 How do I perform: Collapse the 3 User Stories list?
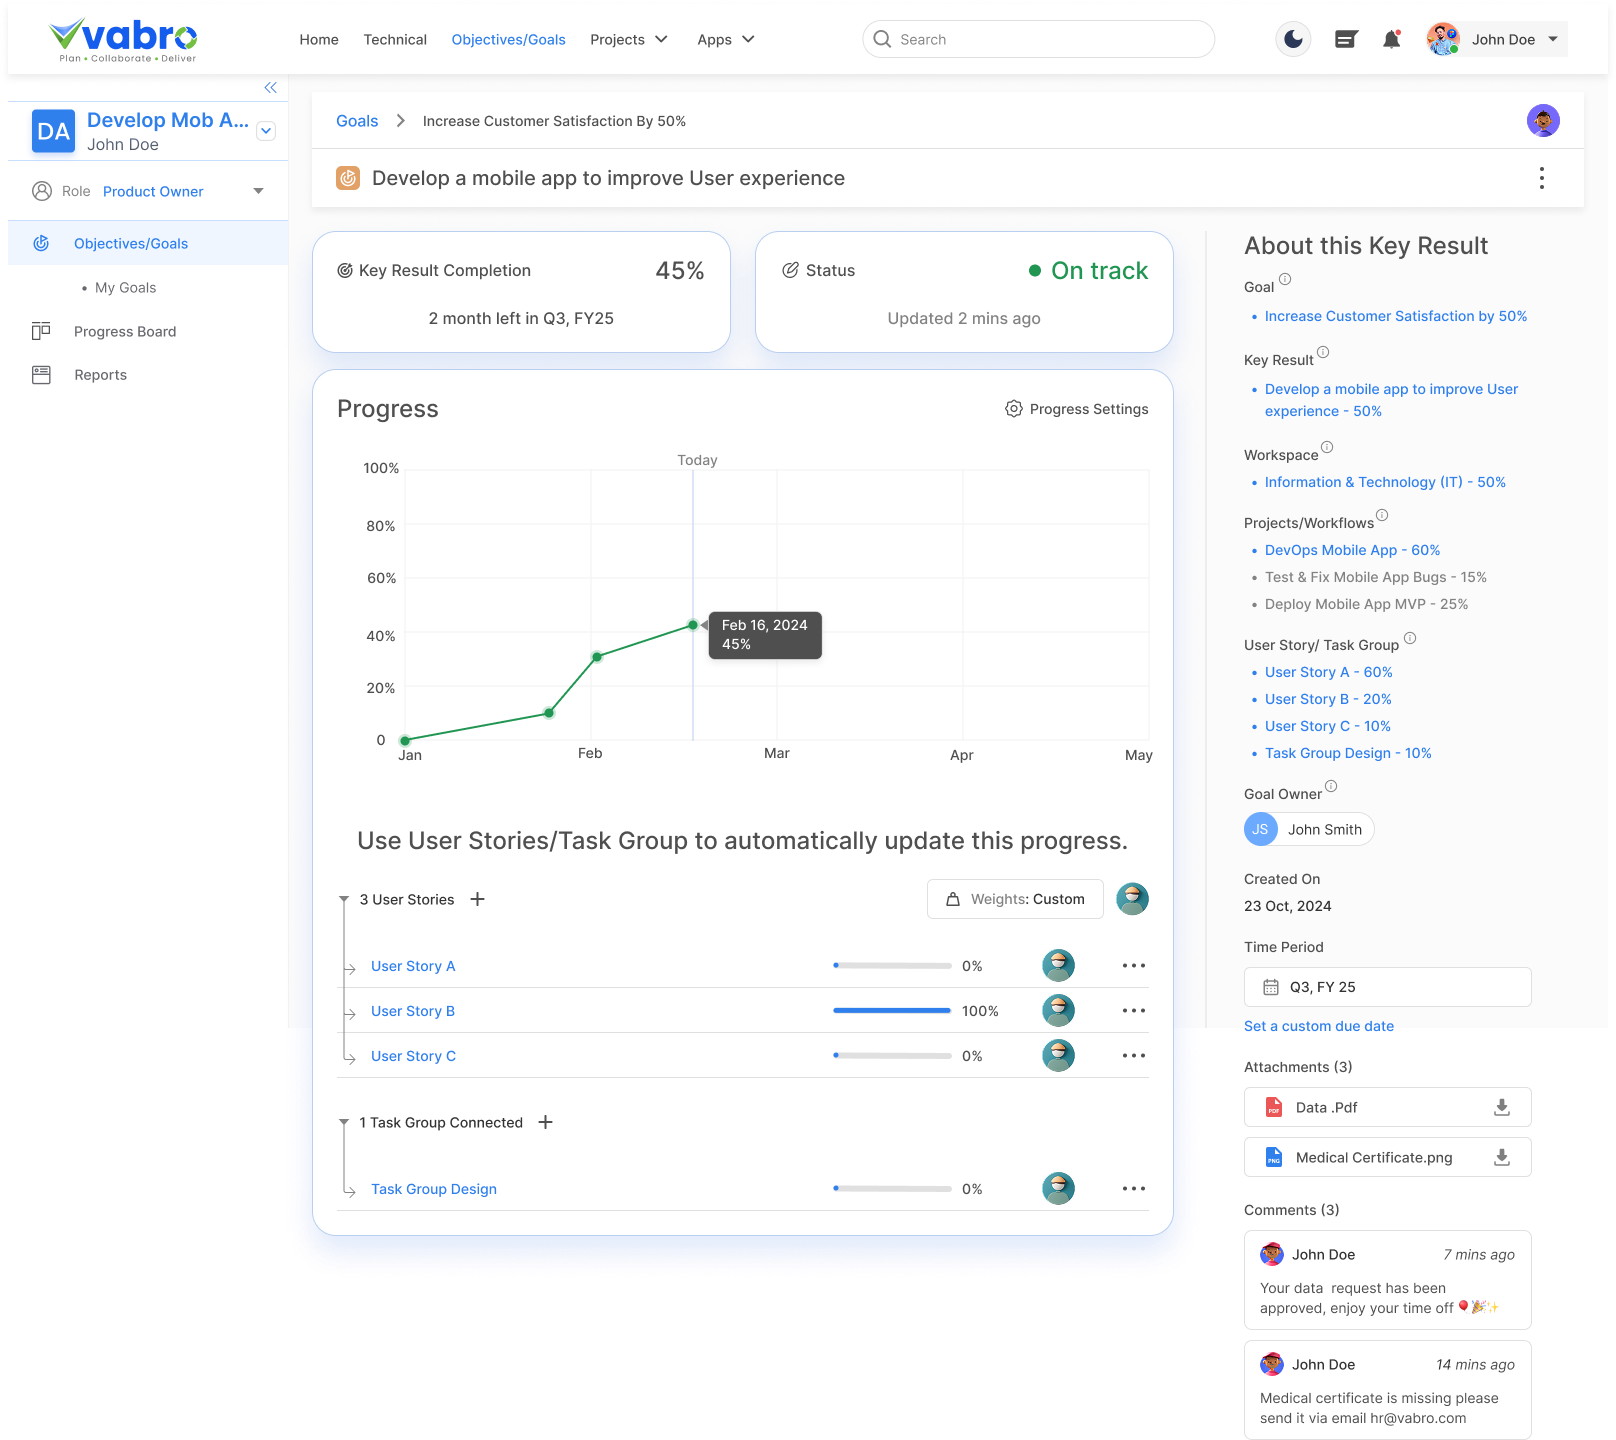tap(344, 899)
